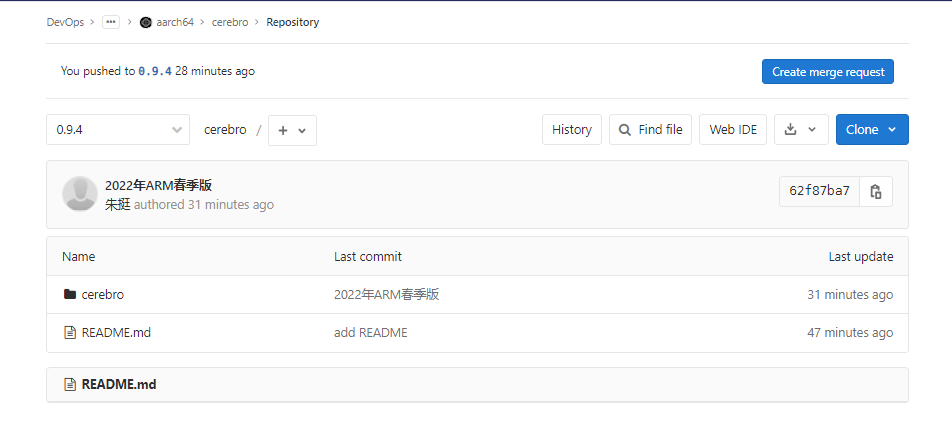Click the commit SHA 62f87ba7
Screen dimensions: 952x423
coord(819,191)
